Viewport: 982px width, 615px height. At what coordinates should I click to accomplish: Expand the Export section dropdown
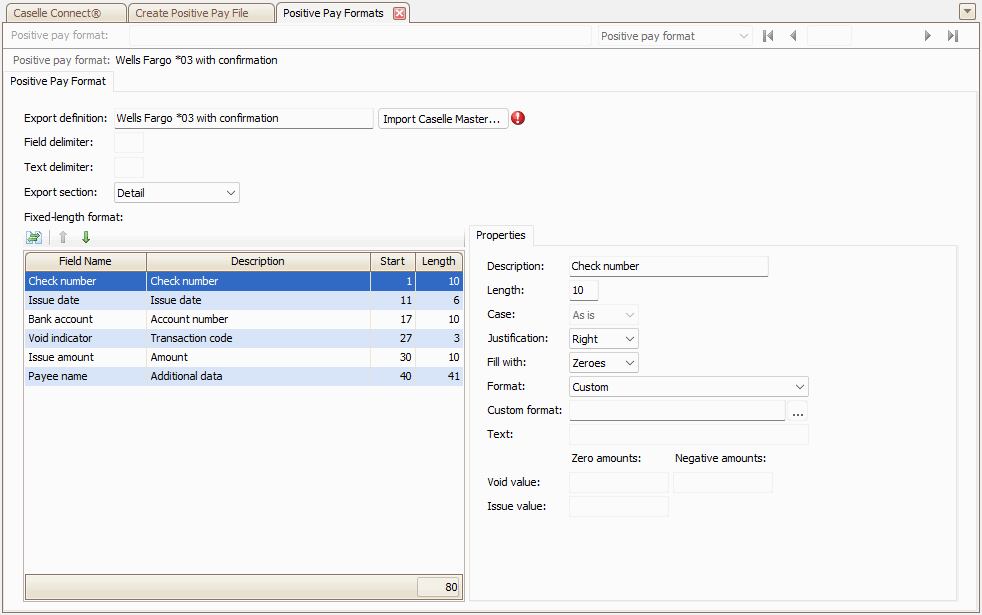(230, 192)
